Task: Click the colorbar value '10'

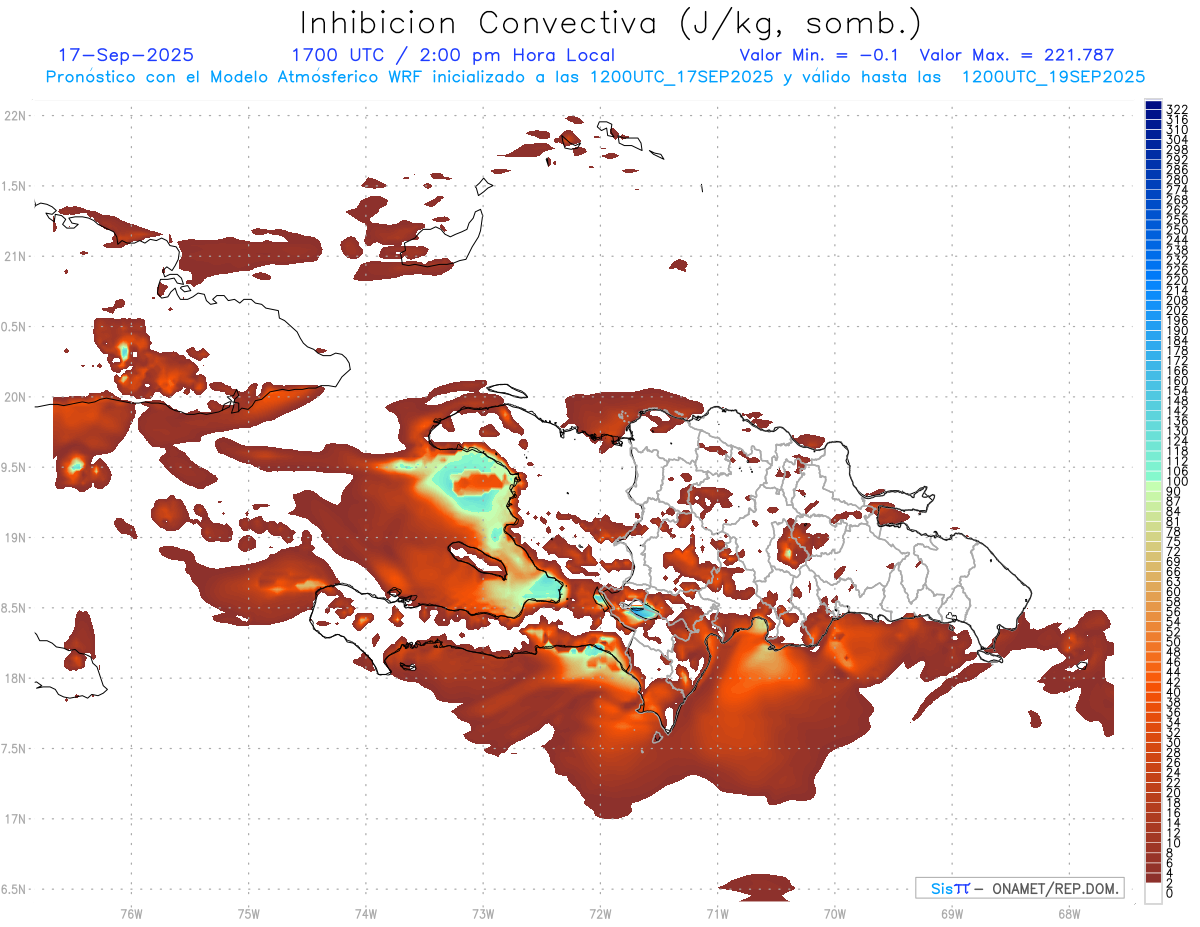Action: [1173, 843]
